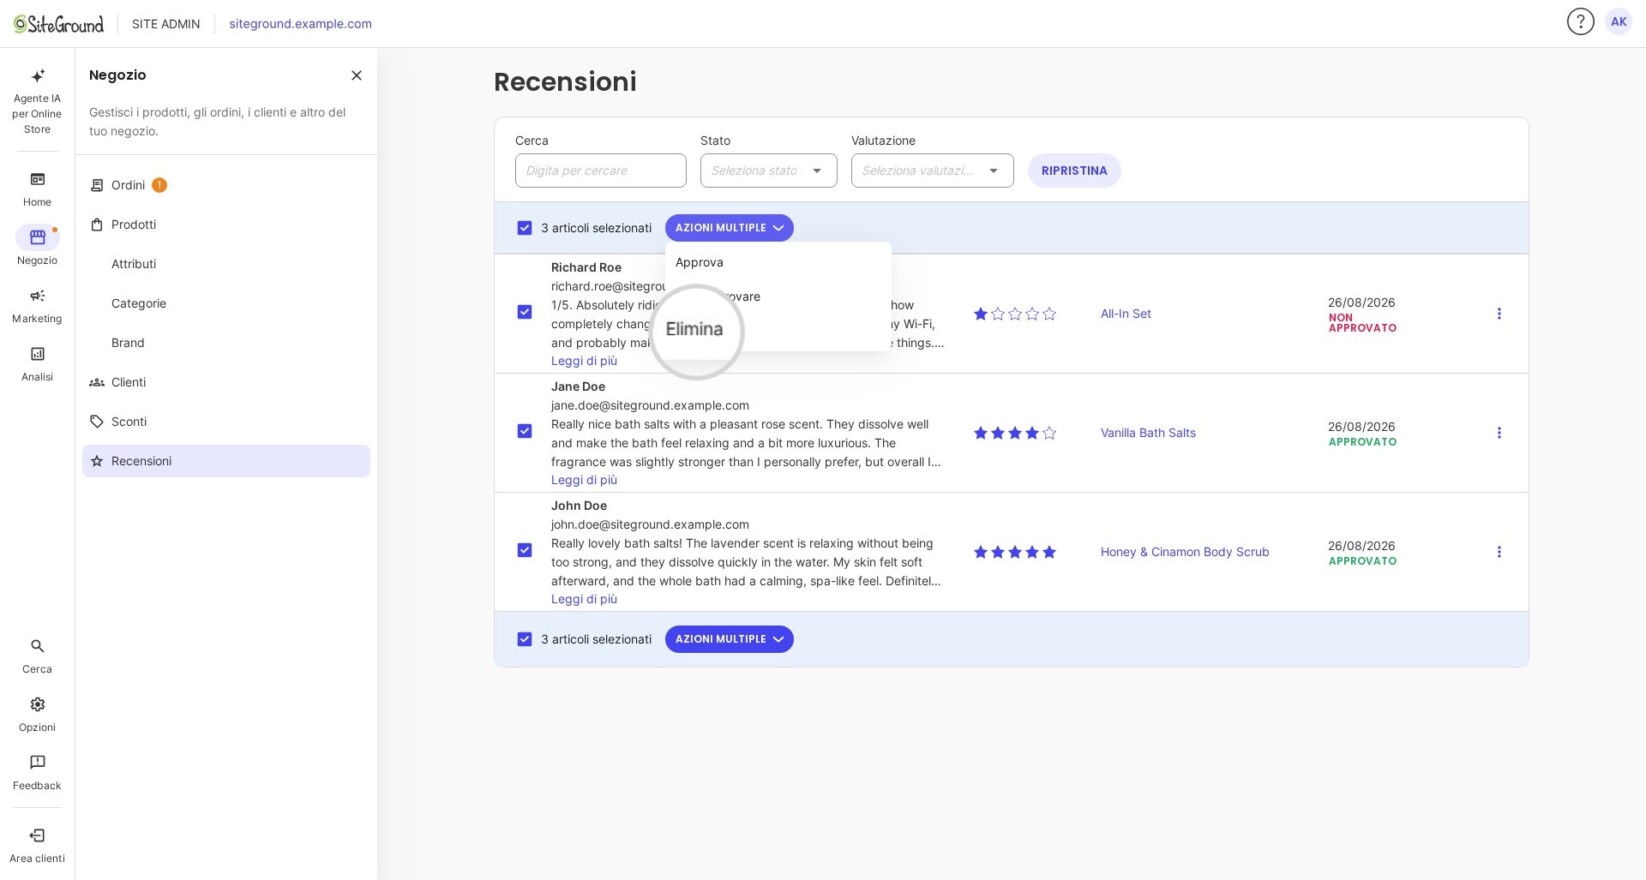Open the more-options menu for Richard Roe review

click(x=1498, y=313)
